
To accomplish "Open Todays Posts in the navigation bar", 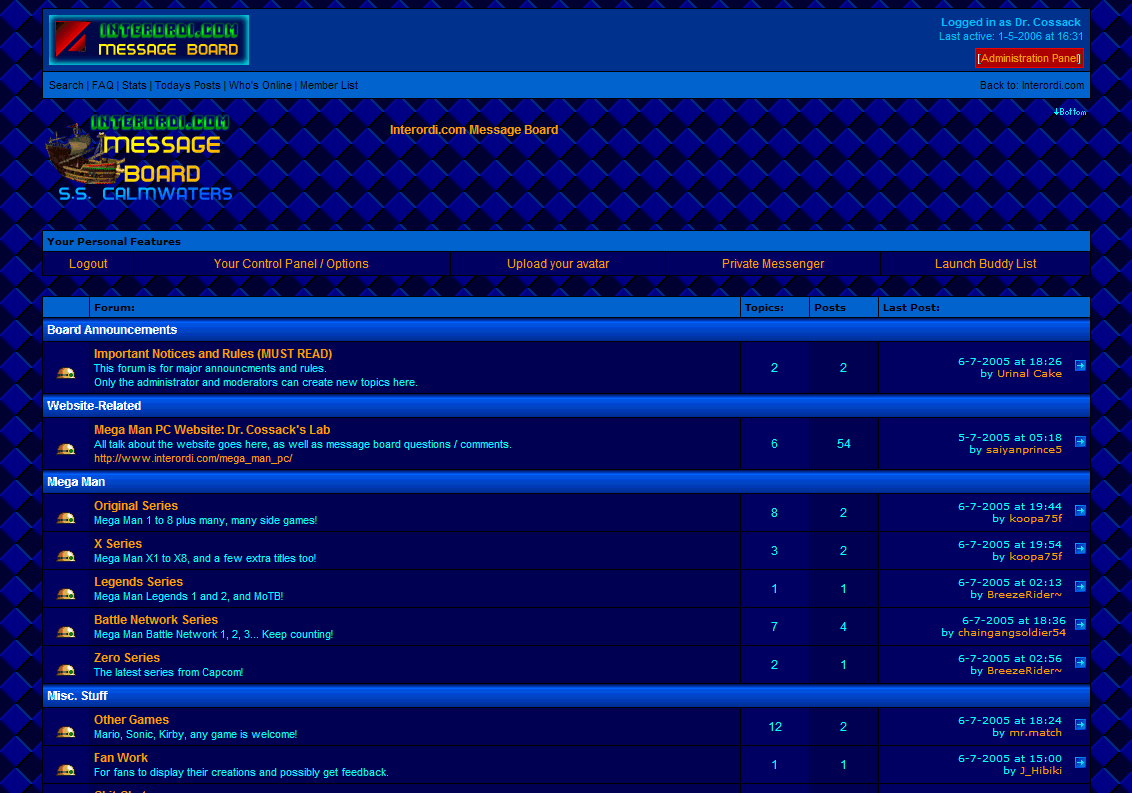I will [188, 86].
